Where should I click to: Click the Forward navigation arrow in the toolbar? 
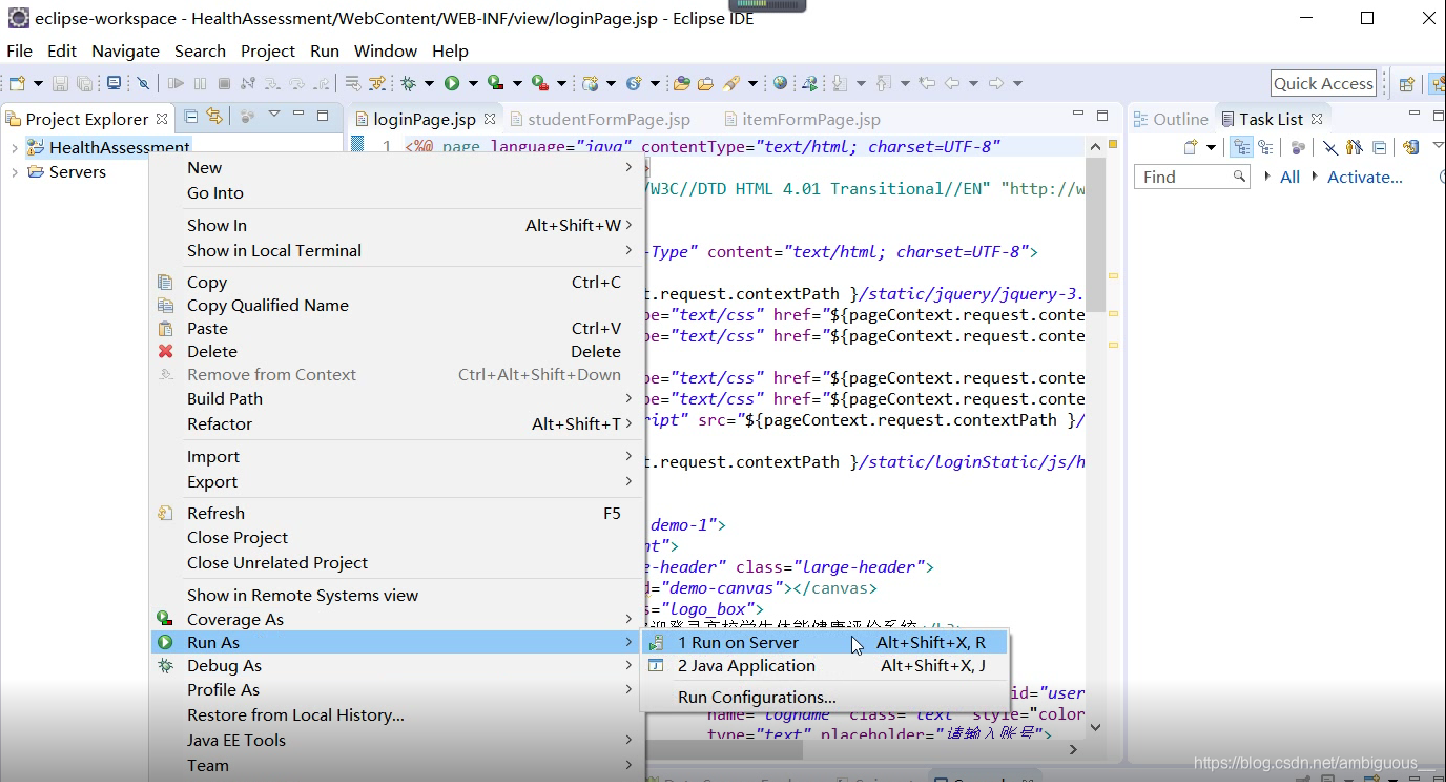pyautogui.click(x=996, y=83)
